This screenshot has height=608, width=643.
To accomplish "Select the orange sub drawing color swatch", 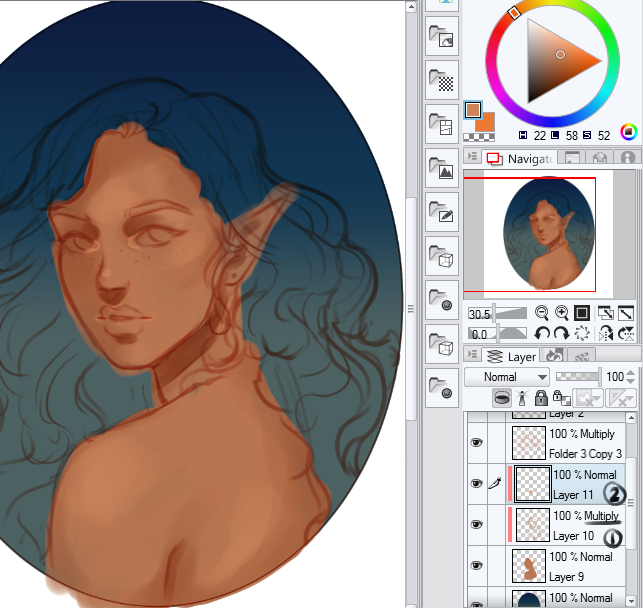I will tap(487, 123).
